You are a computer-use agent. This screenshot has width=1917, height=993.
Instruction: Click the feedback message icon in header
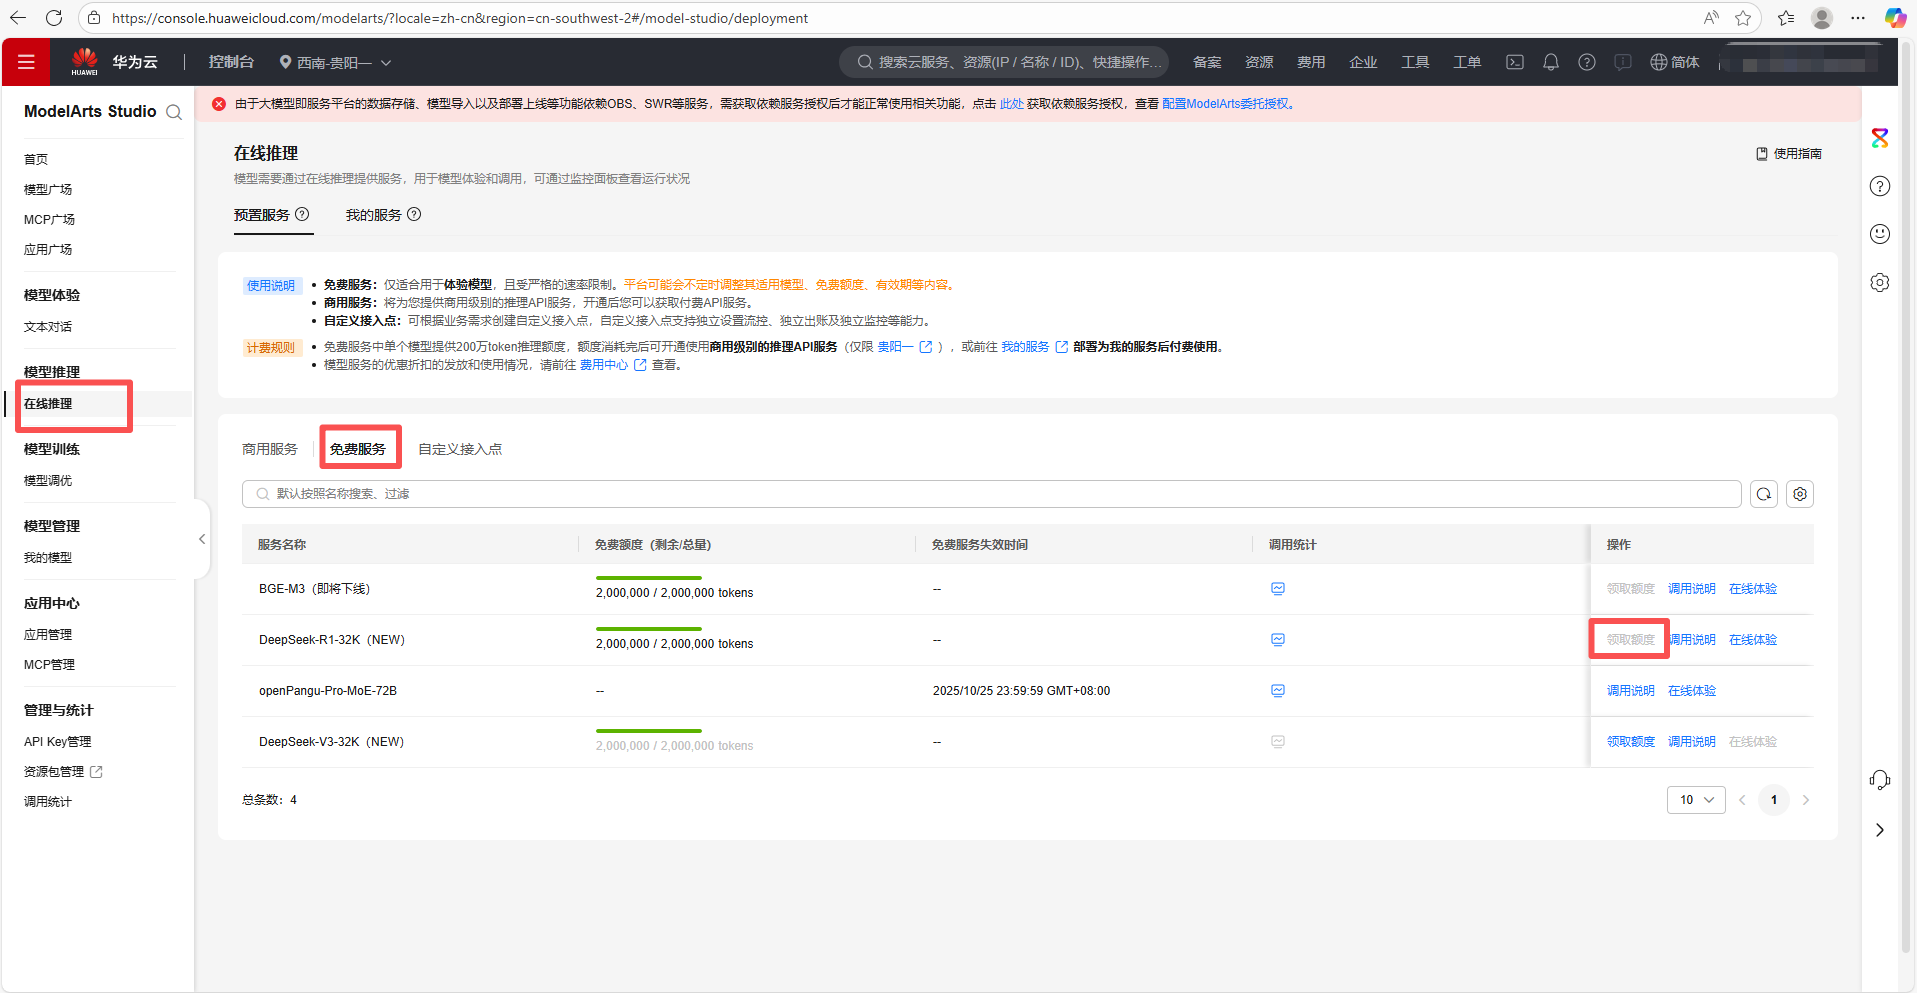[x=1623, y=62]
